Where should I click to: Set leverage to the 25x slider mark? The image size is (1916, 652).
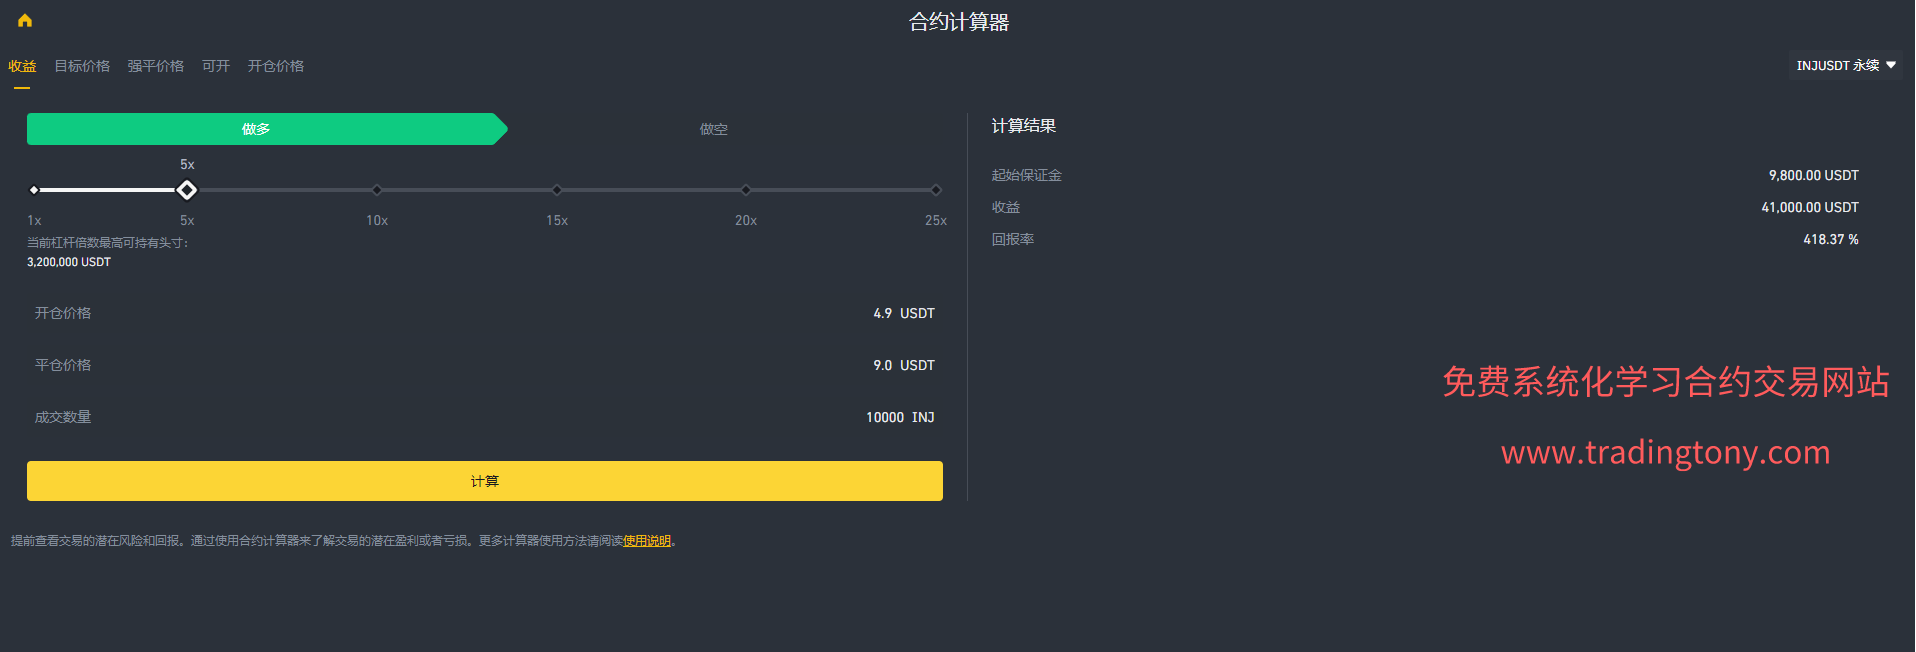[936, 190]
